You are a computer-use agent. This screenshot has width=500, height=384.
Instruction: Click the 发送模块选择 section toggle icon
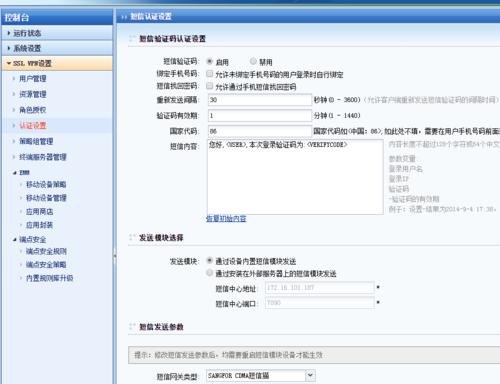point(132,237)
